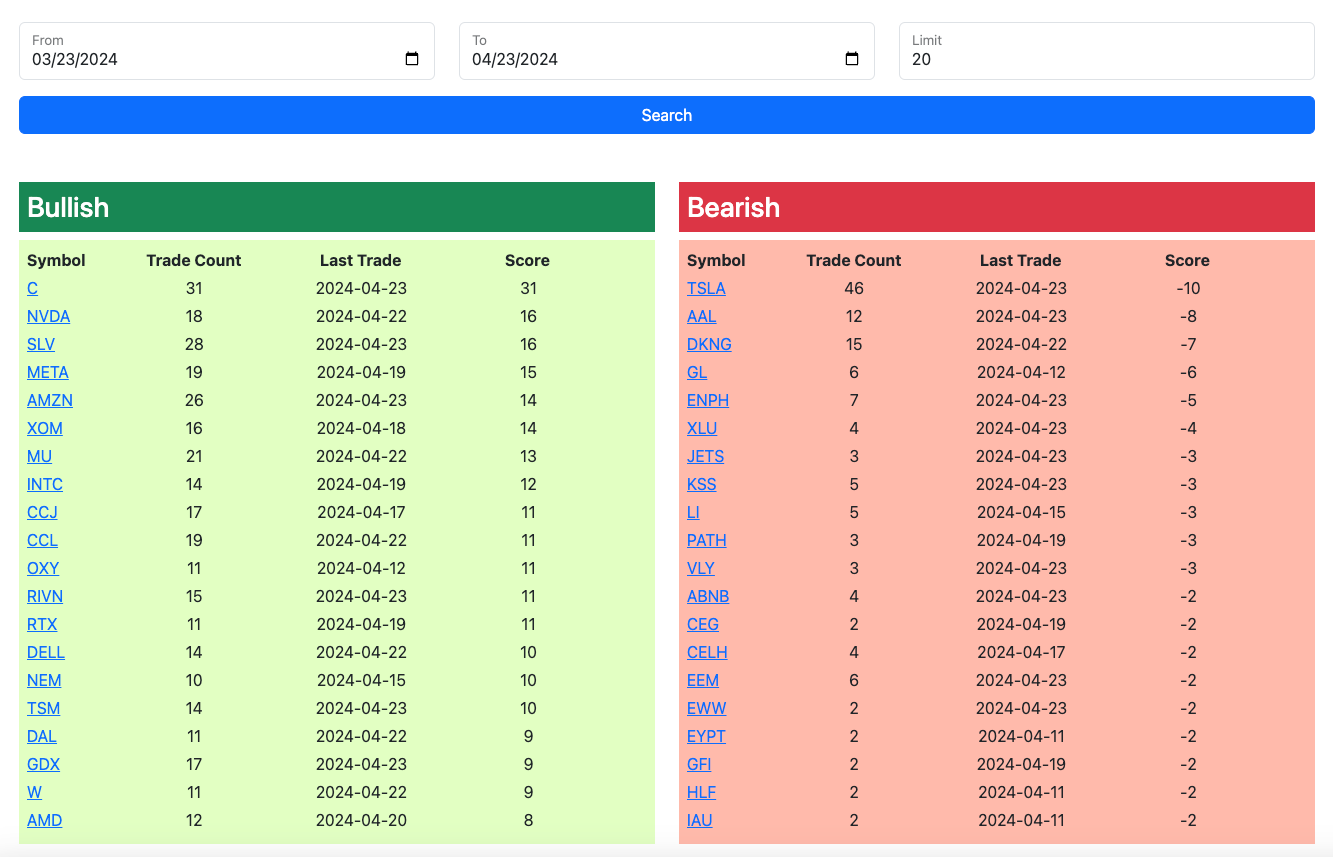Image resolution: width=1333 pixels, height=857 pixels.
Task: Open the DELL symbol link
Action: click(46, 652)
